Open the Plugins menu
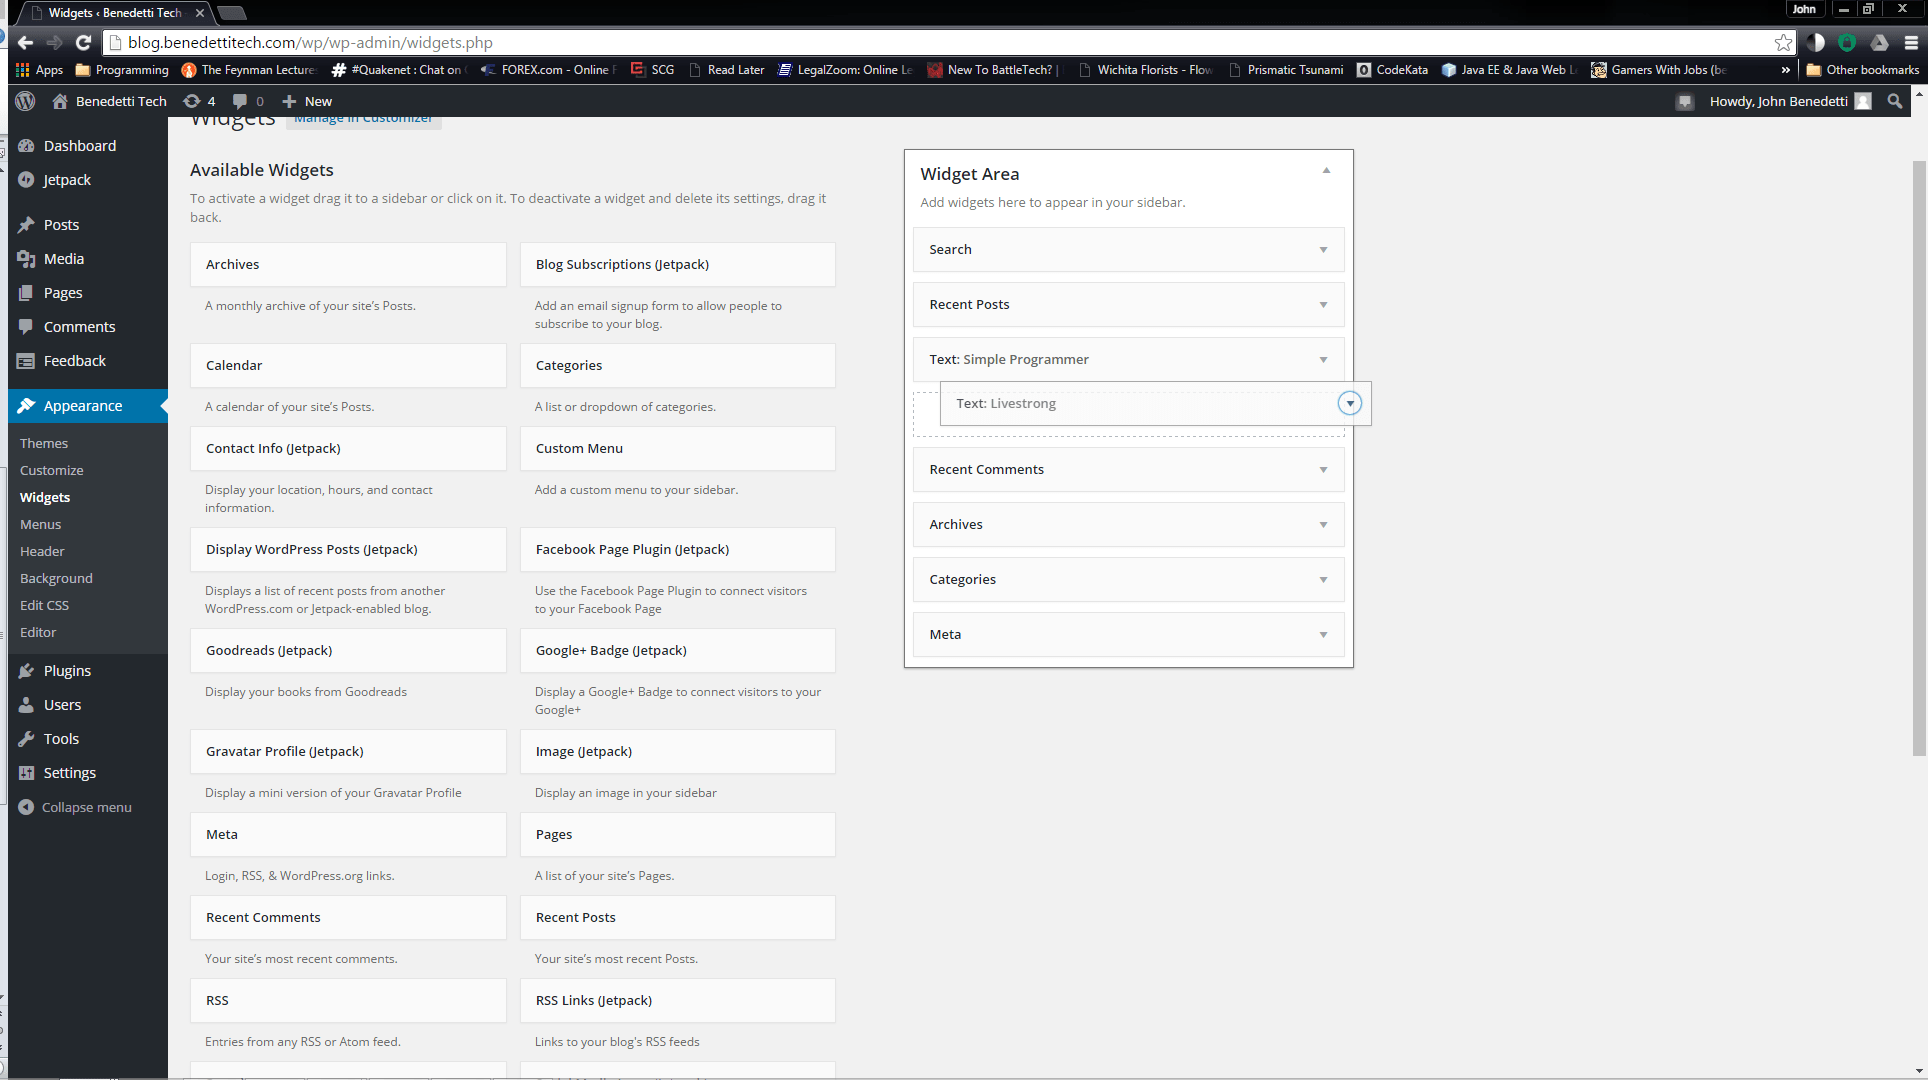 (x=67, y=671)
